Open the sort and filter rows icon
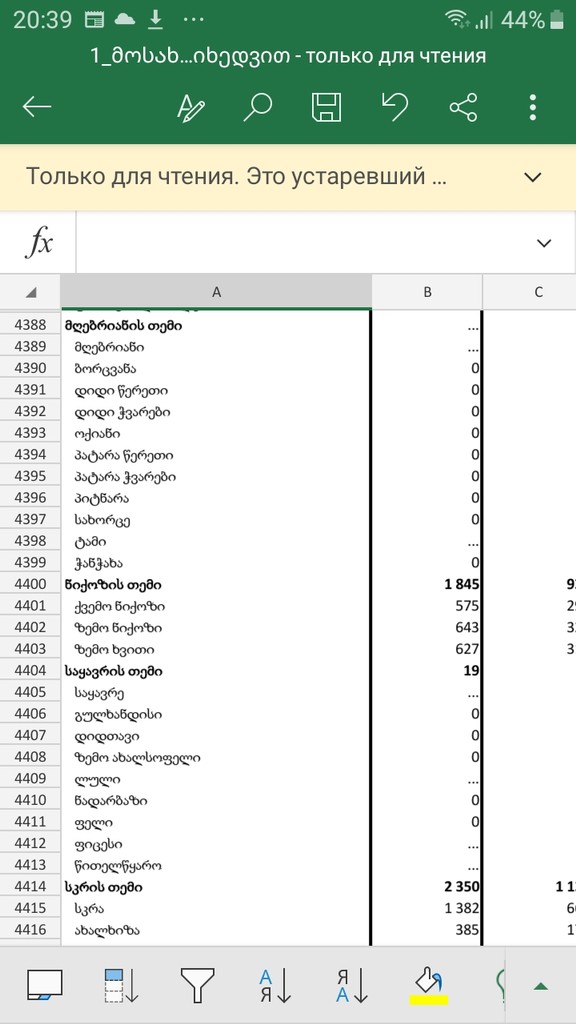Viewport: 576px width, 1024px height. tap(121, 985)
